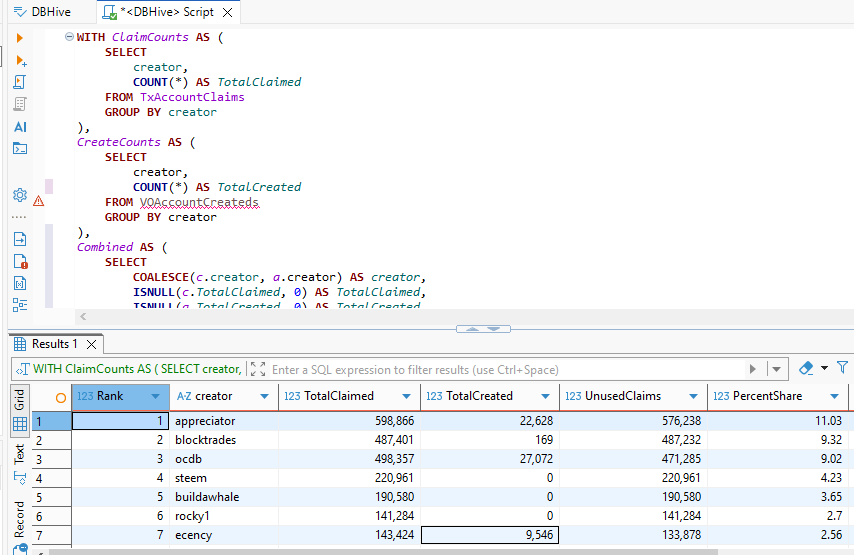Click the clear filters eraser icon
Viewport: 854px width, 555px height.
tap(806, 368)
